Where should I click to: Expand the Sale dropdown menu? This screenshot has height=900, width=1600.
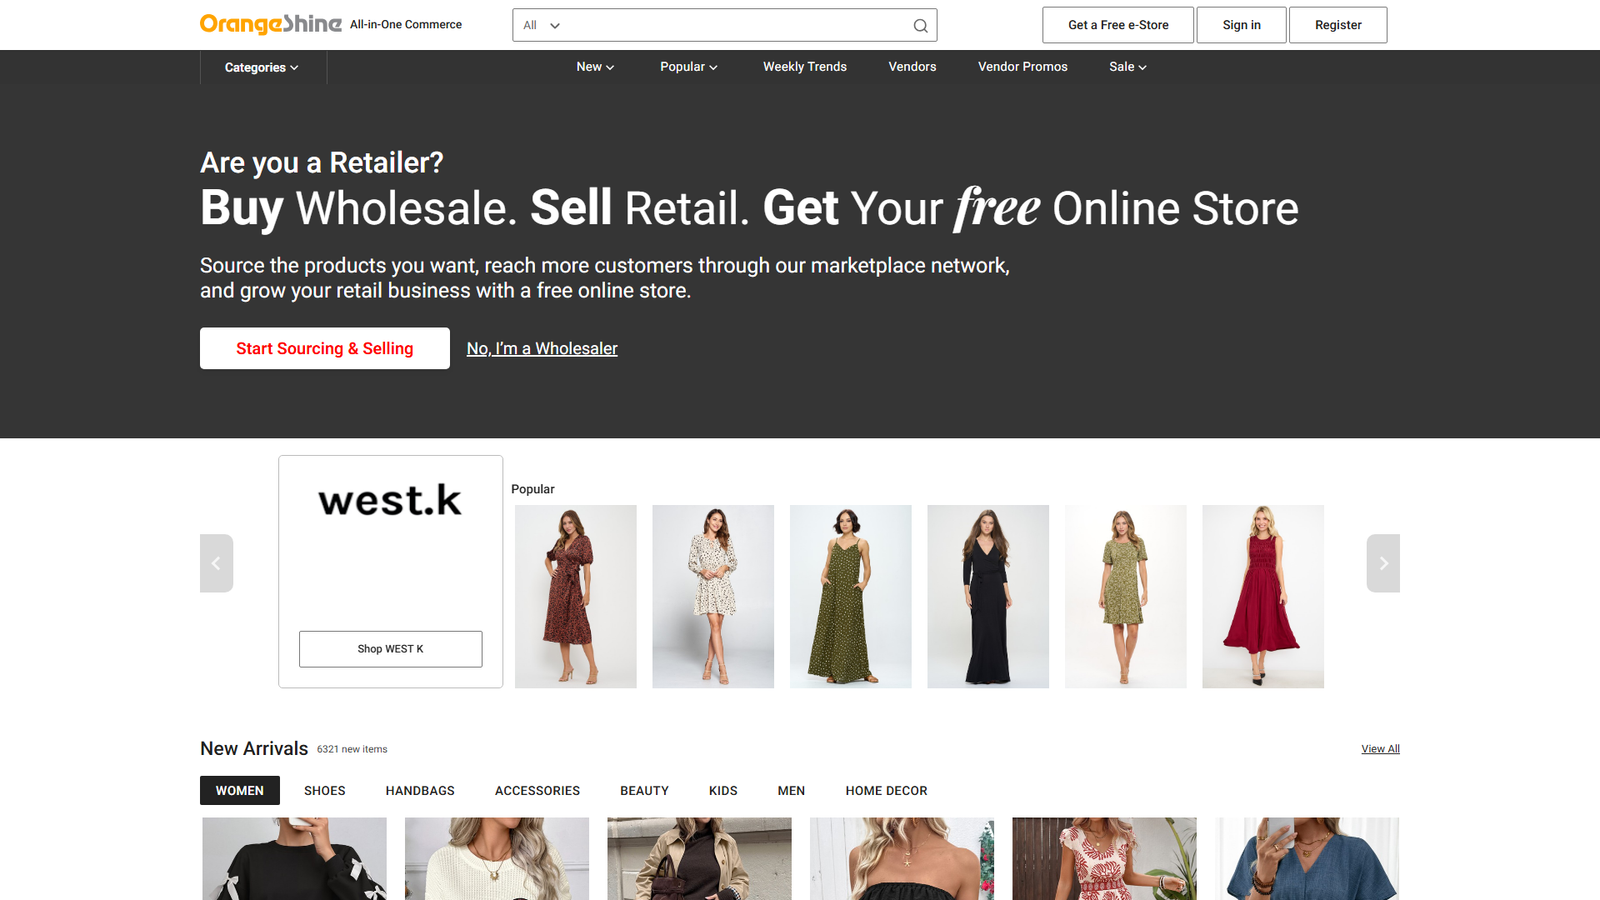click(1127, 67)
